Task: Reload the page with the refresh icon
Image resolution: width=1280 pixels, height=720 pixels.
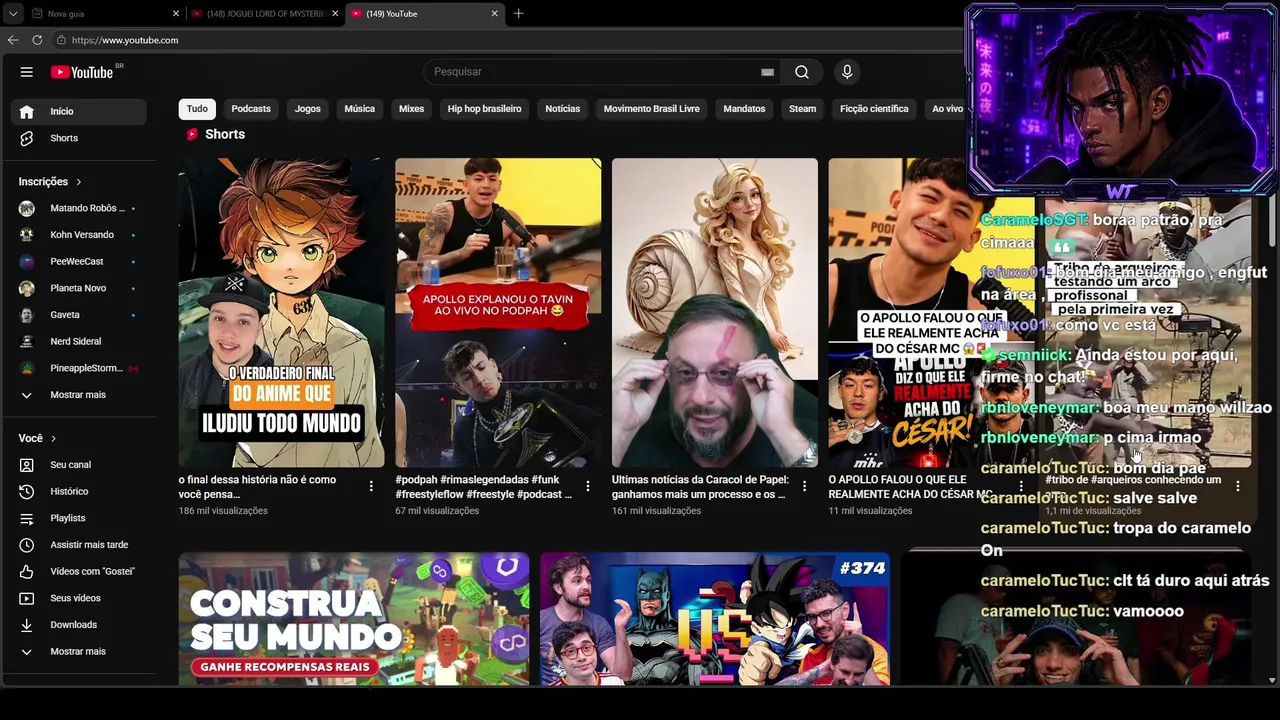Action: click(x=37, y=40)
